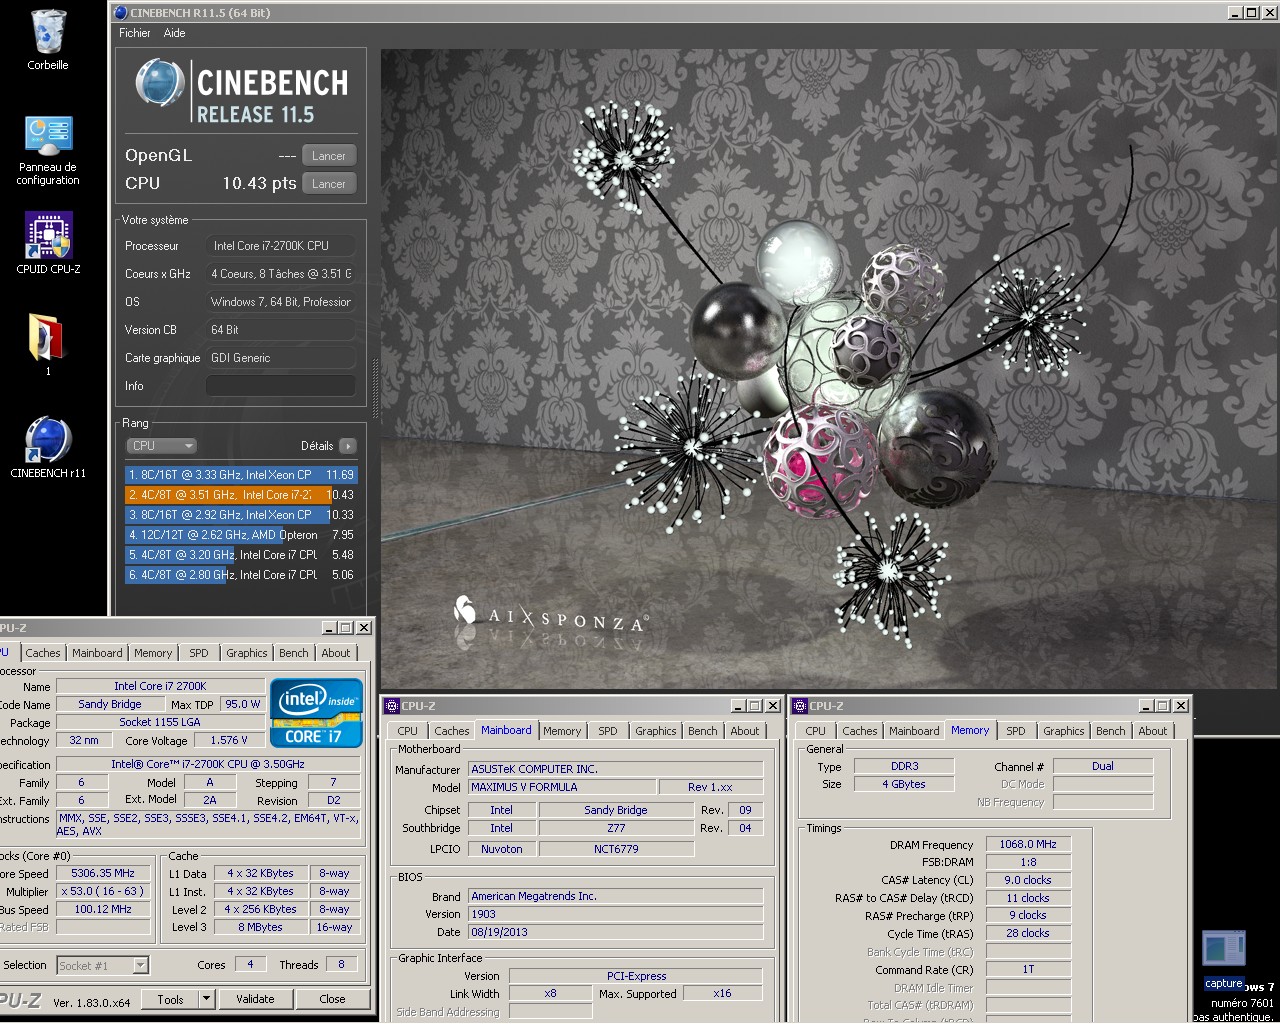Select highlighted rank 2 Core i7 3.51 GHz row
This screenshot has height=1024, width=1280.
(x=240, y=495)
